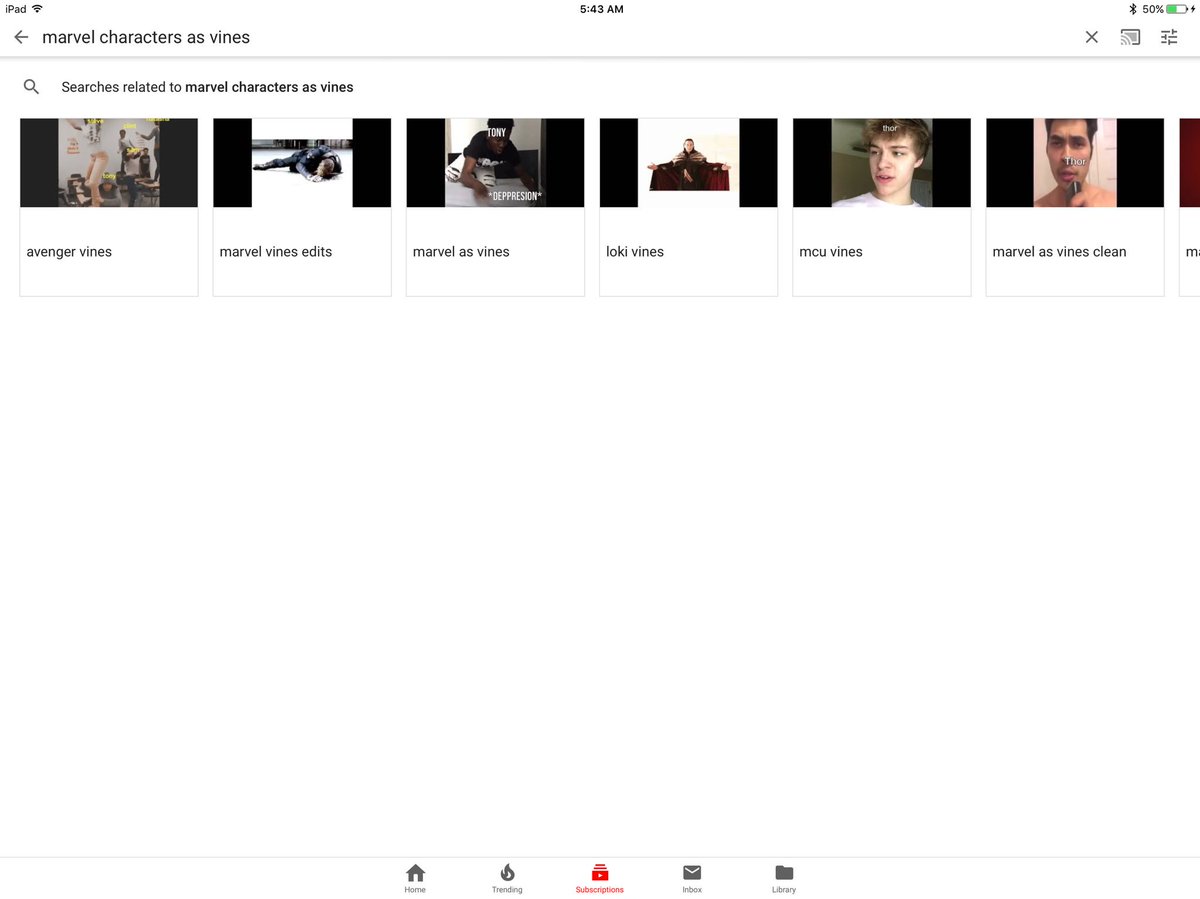This screenshot has width=1200, height=899.
Task: Clear the search text with X icon
Action: (x=1091, y=37)
